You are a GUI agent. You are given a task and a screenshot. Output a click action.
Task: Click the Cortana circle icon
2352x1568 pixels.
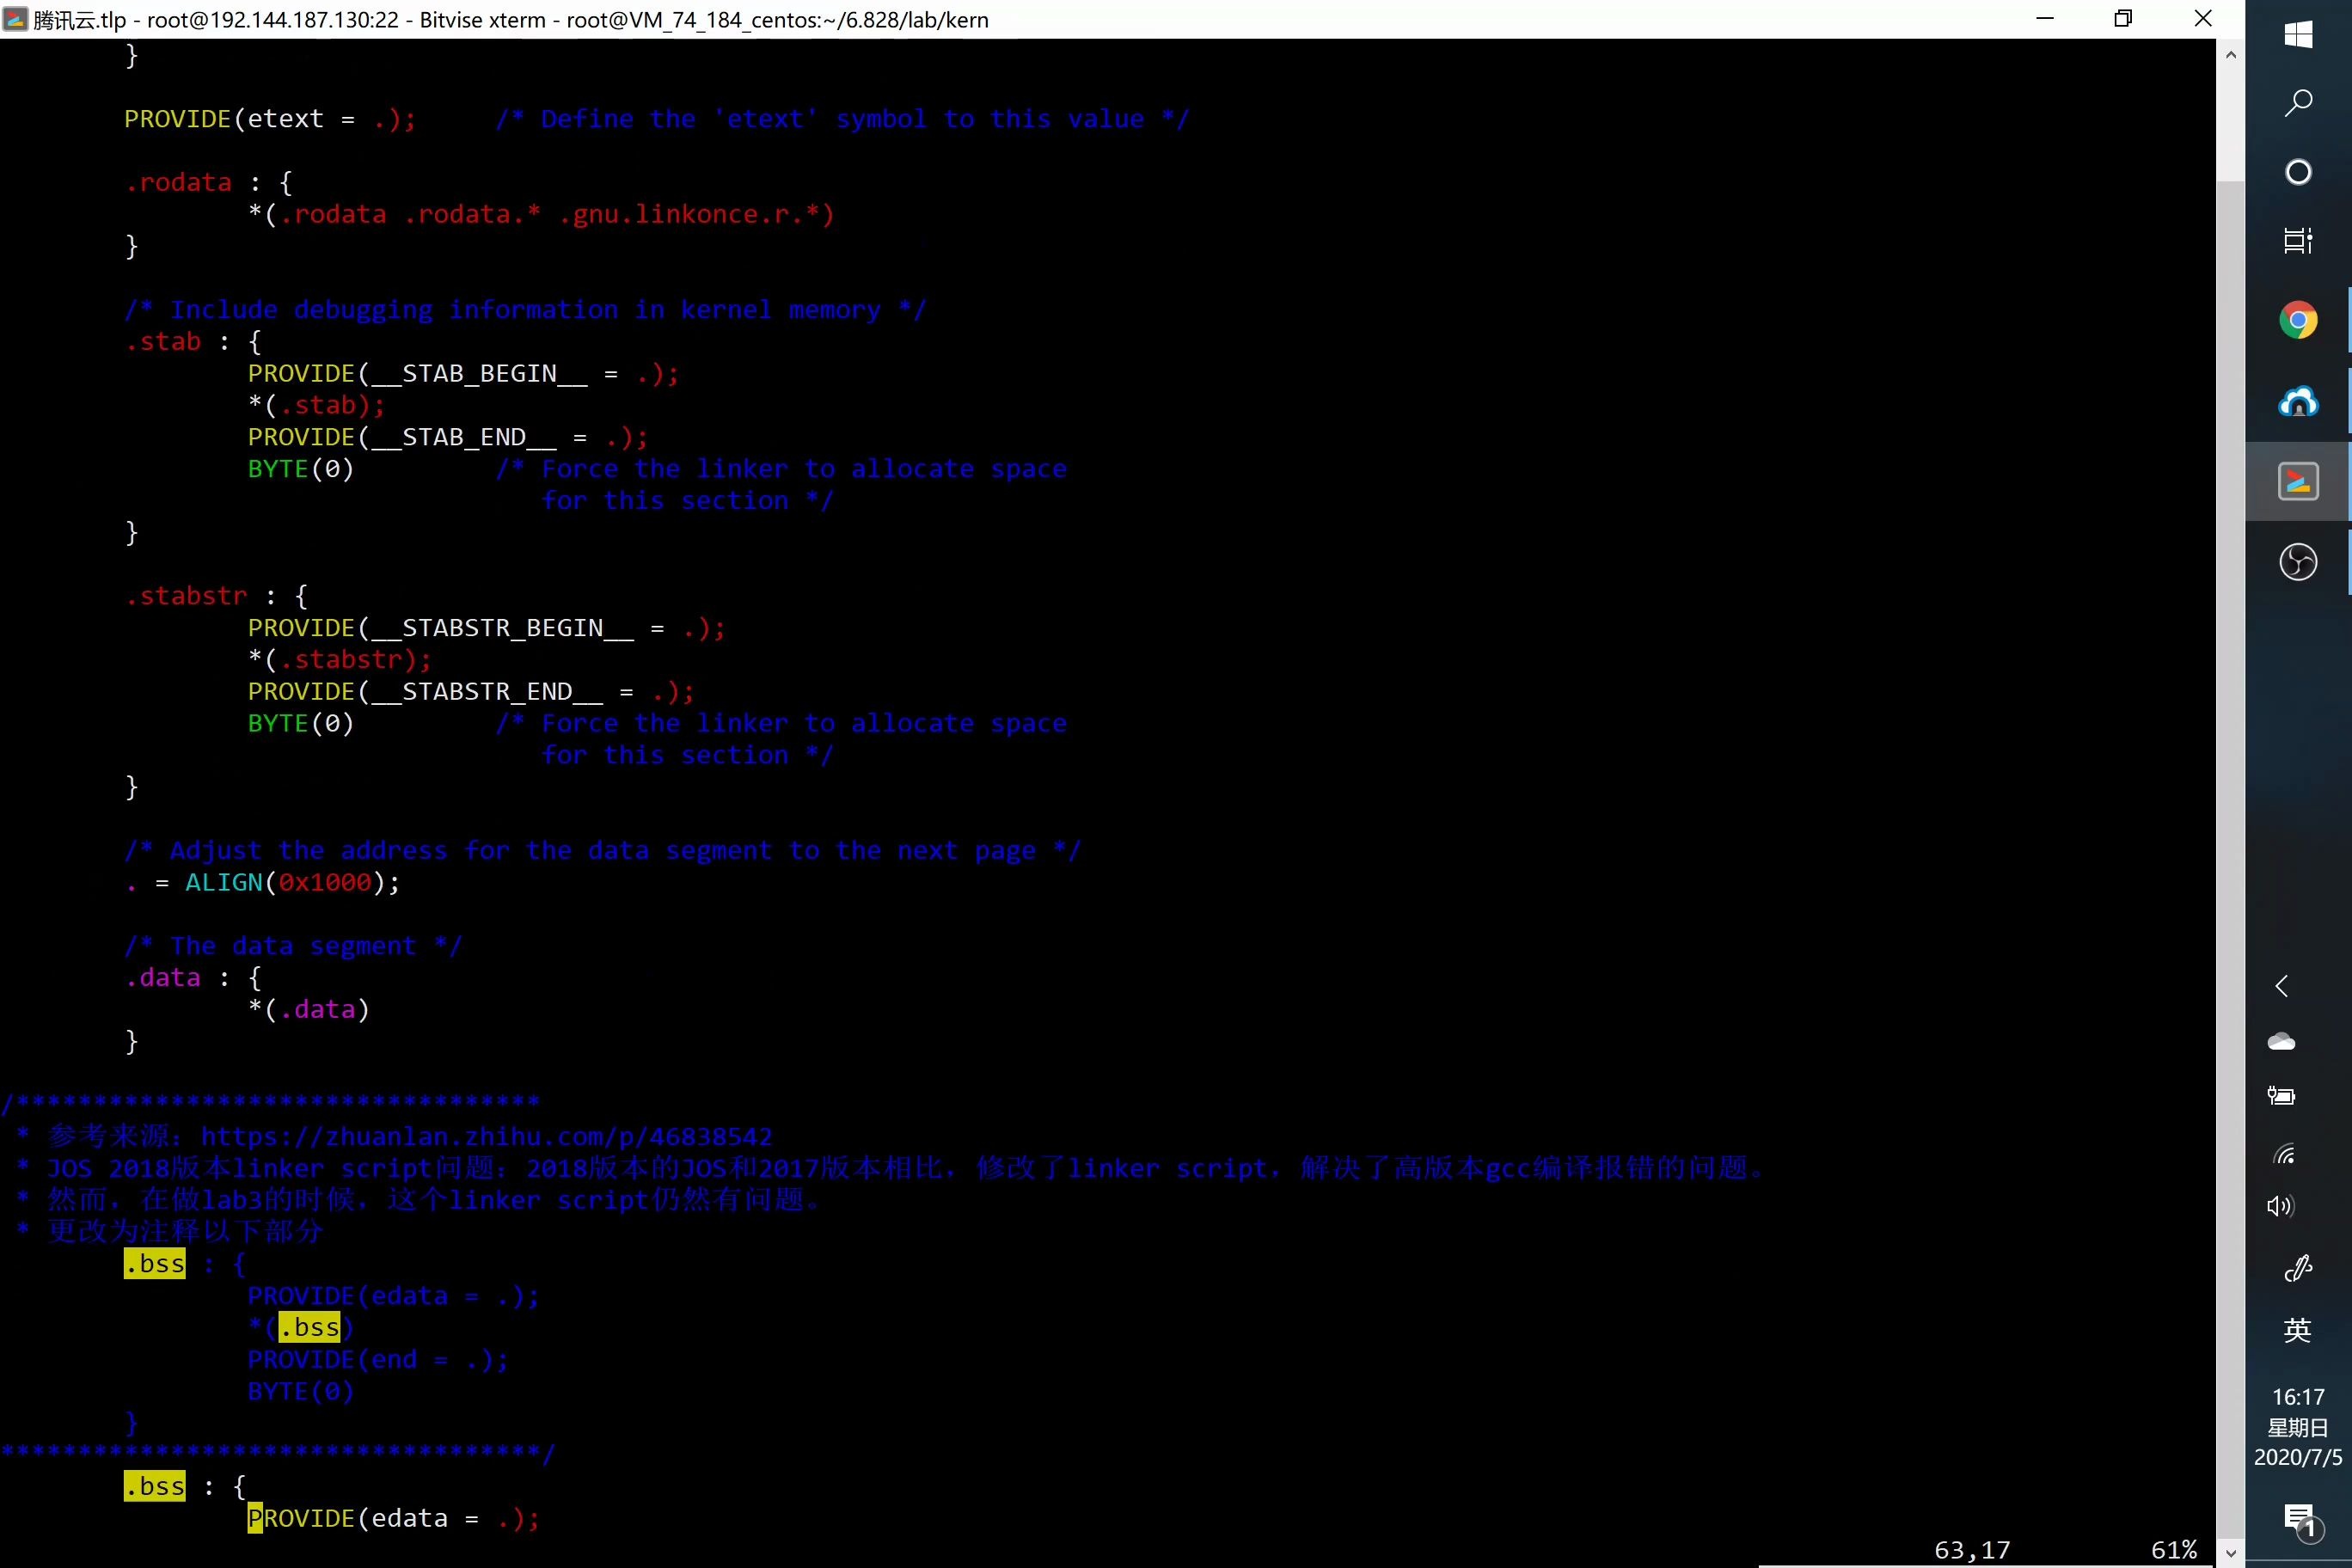[2297, 172]
